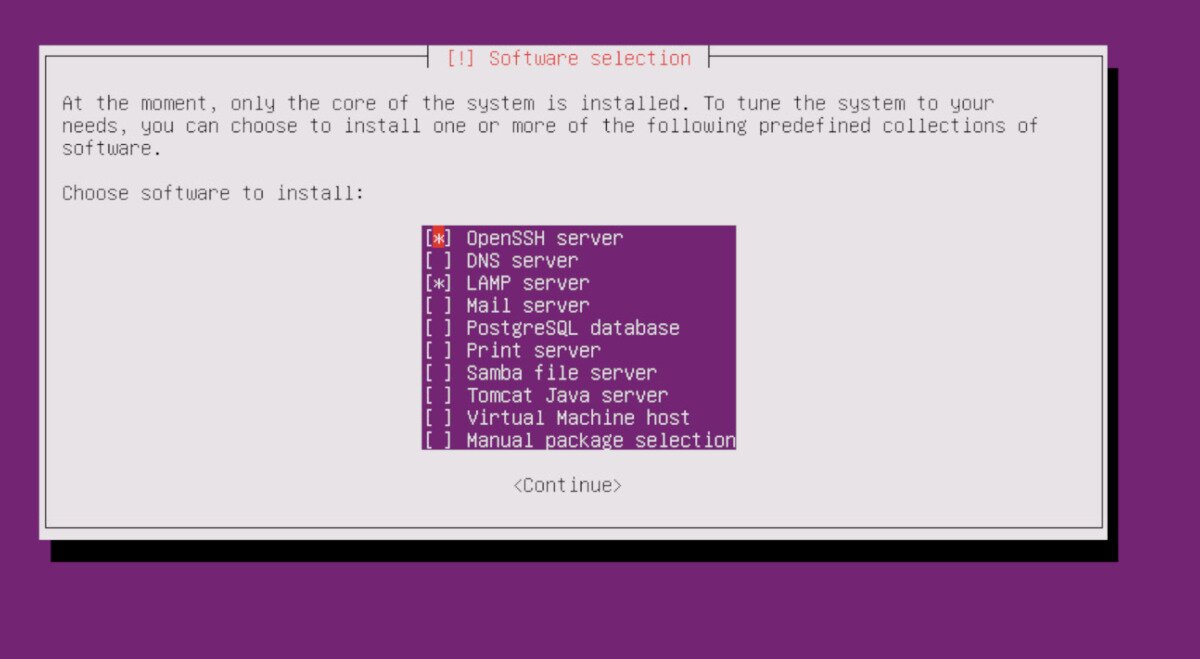Viewport: 1200px width, 659px height.
Task: Select the 'Virtual Machine host' label text
Action: (x=578, y=418)
